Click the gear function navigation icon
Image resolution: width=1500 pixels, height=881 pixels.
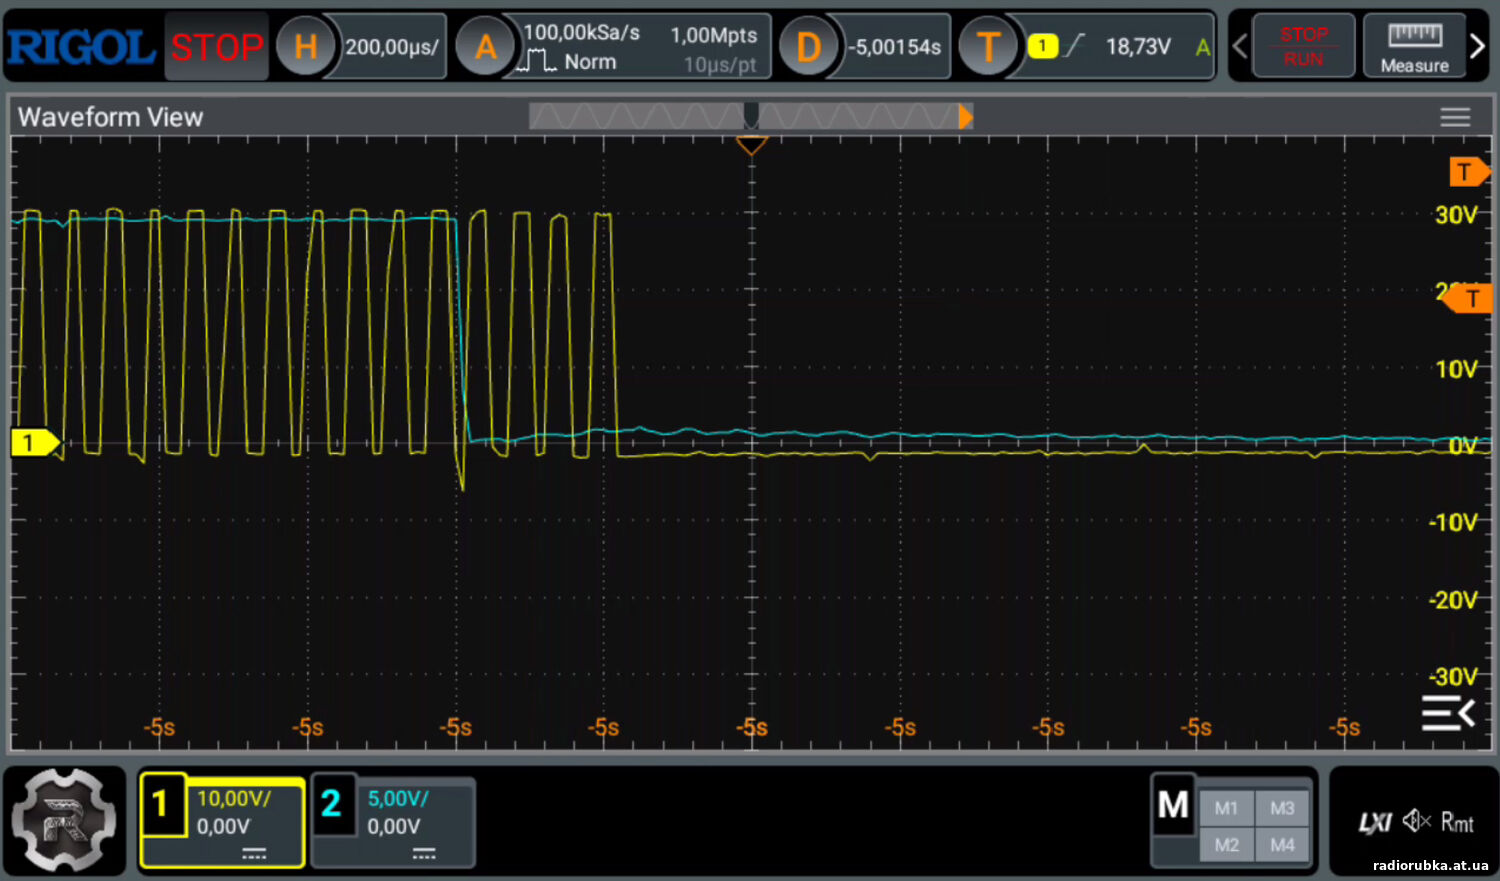pyautogui.click(x=63, y=820)
